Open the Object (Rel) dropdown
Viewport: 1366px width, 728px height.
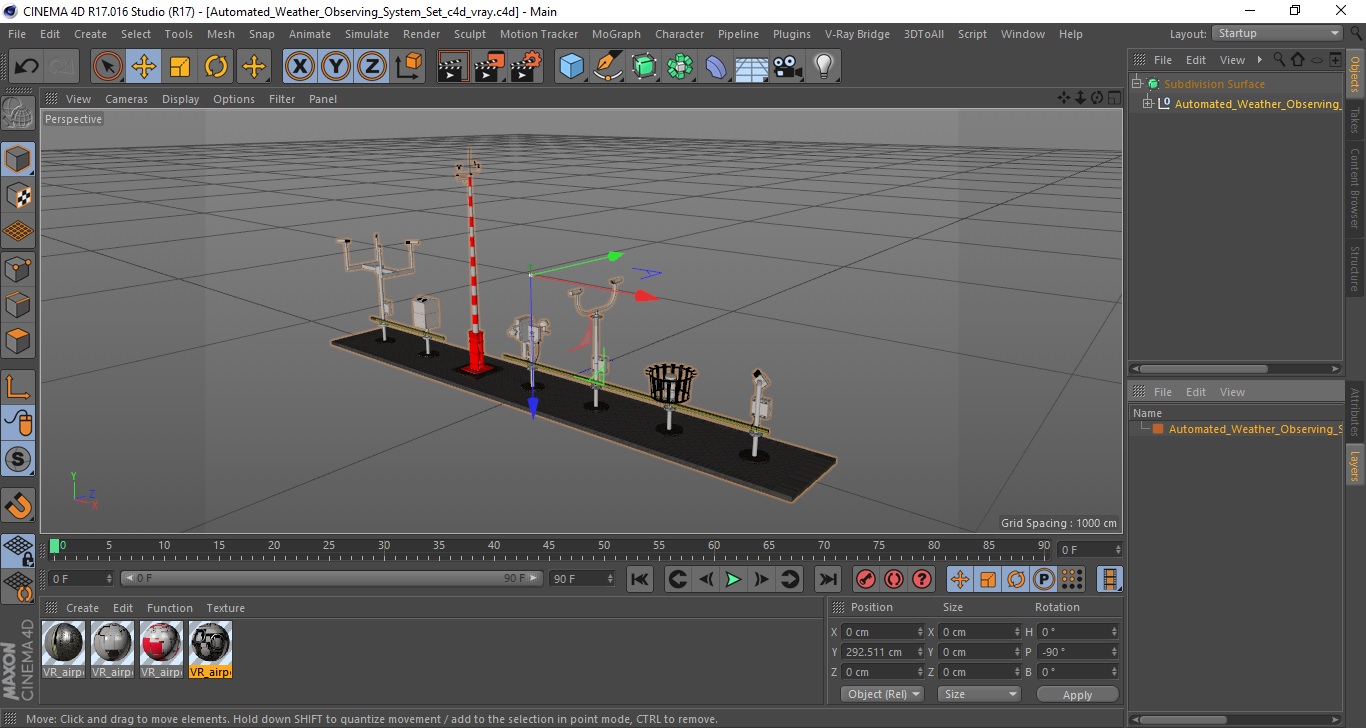(882, 694)
